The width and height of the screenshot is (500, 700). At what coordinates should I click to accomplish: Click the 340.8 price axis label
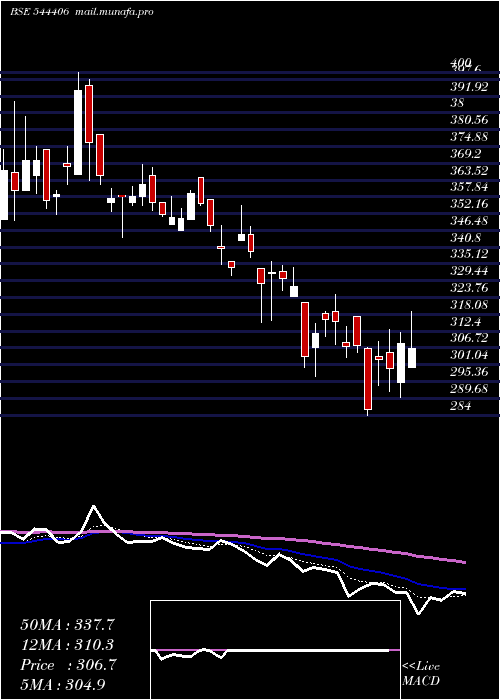(466, 238)
